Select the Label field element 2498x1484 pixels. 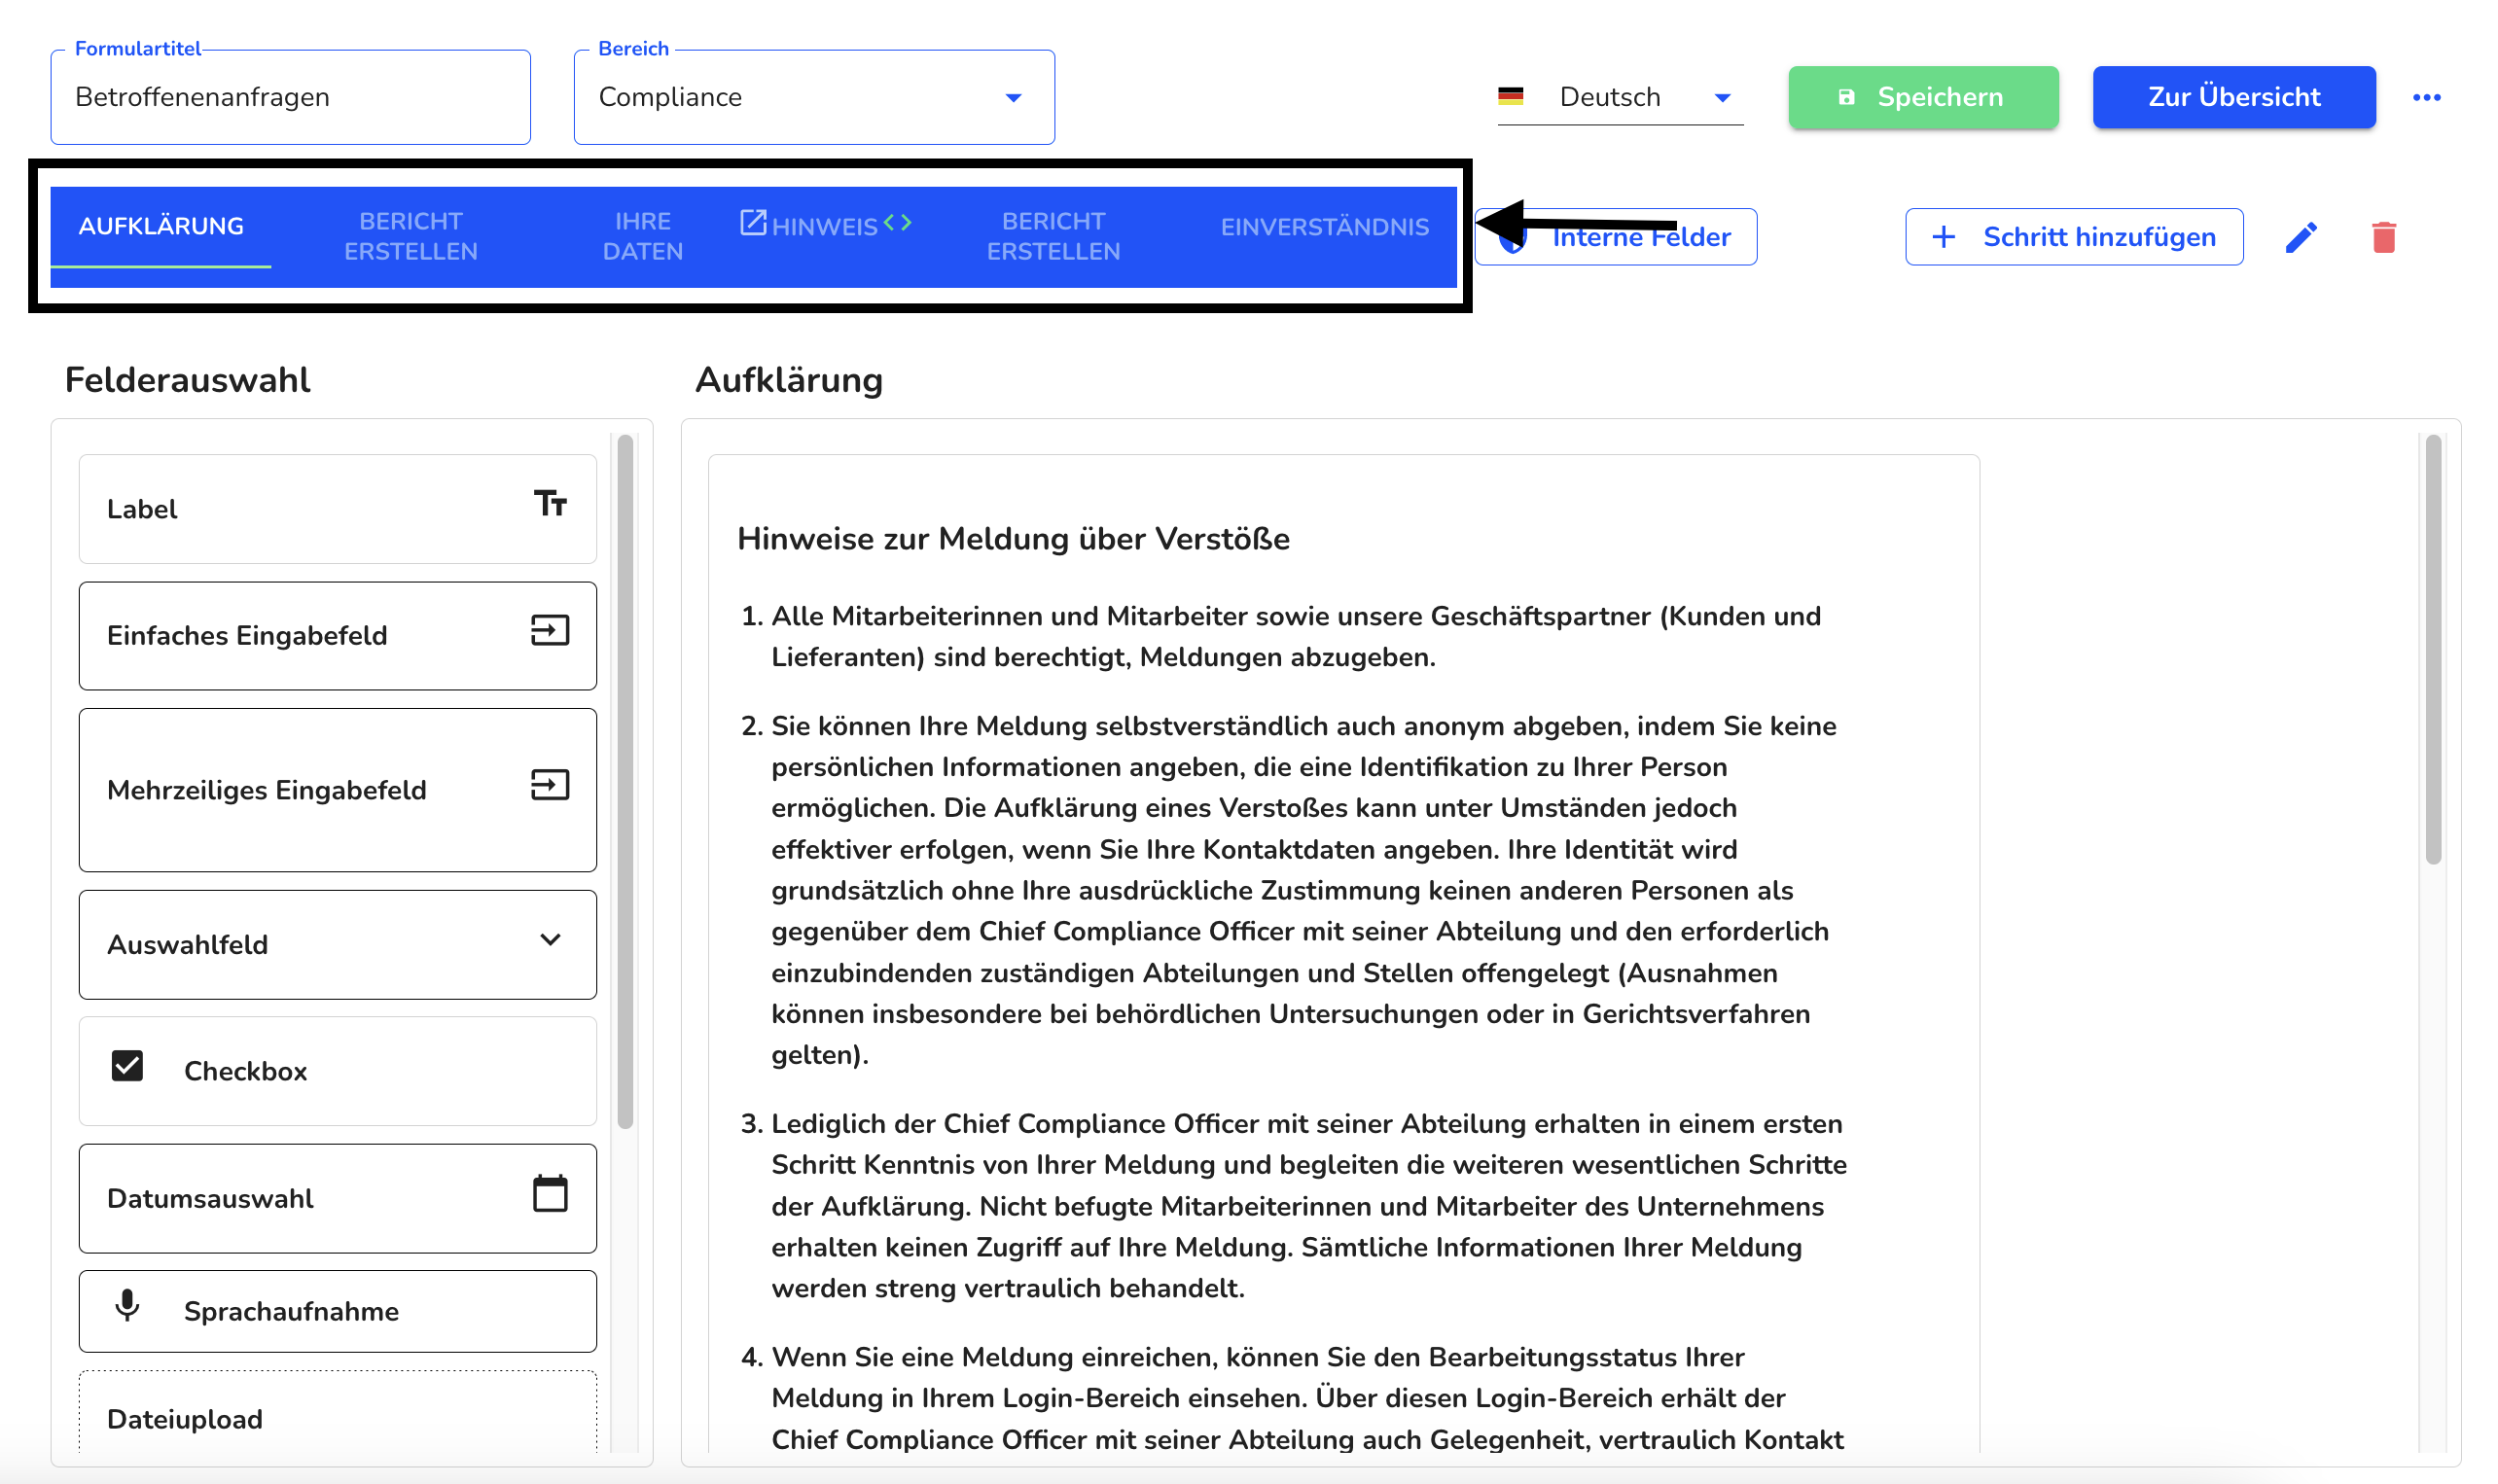coord(338,509)
